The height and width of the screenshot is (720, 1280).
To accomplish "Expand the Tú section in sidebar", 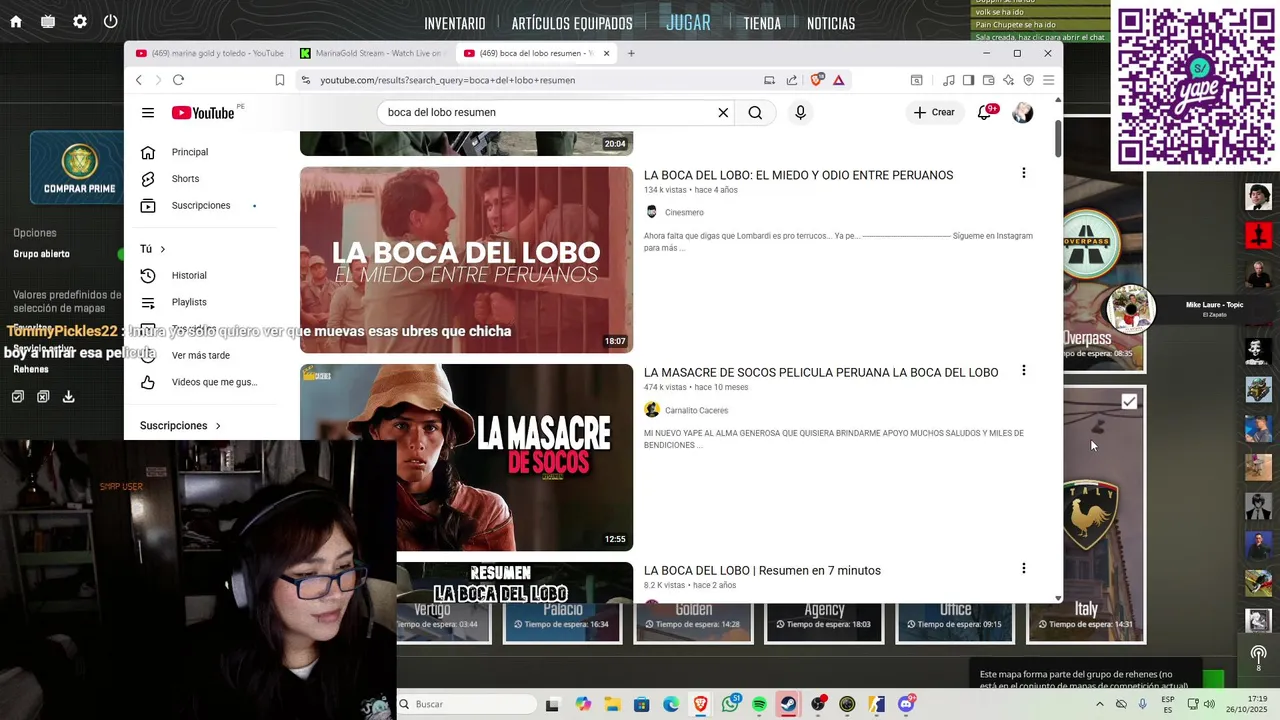I will pyautogui.click(x=153, y=249).
